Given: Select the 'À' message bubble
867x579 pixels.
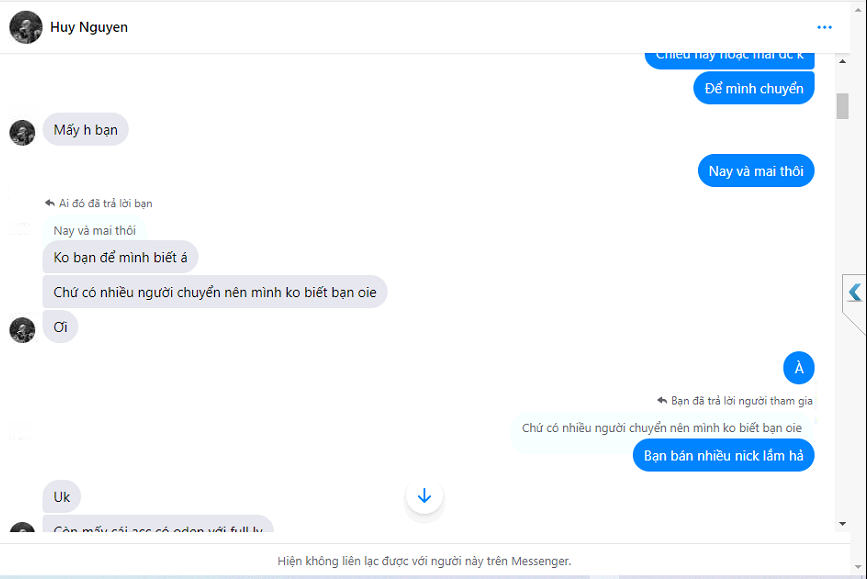Looking at the screenshot, I should pos(798,368).
